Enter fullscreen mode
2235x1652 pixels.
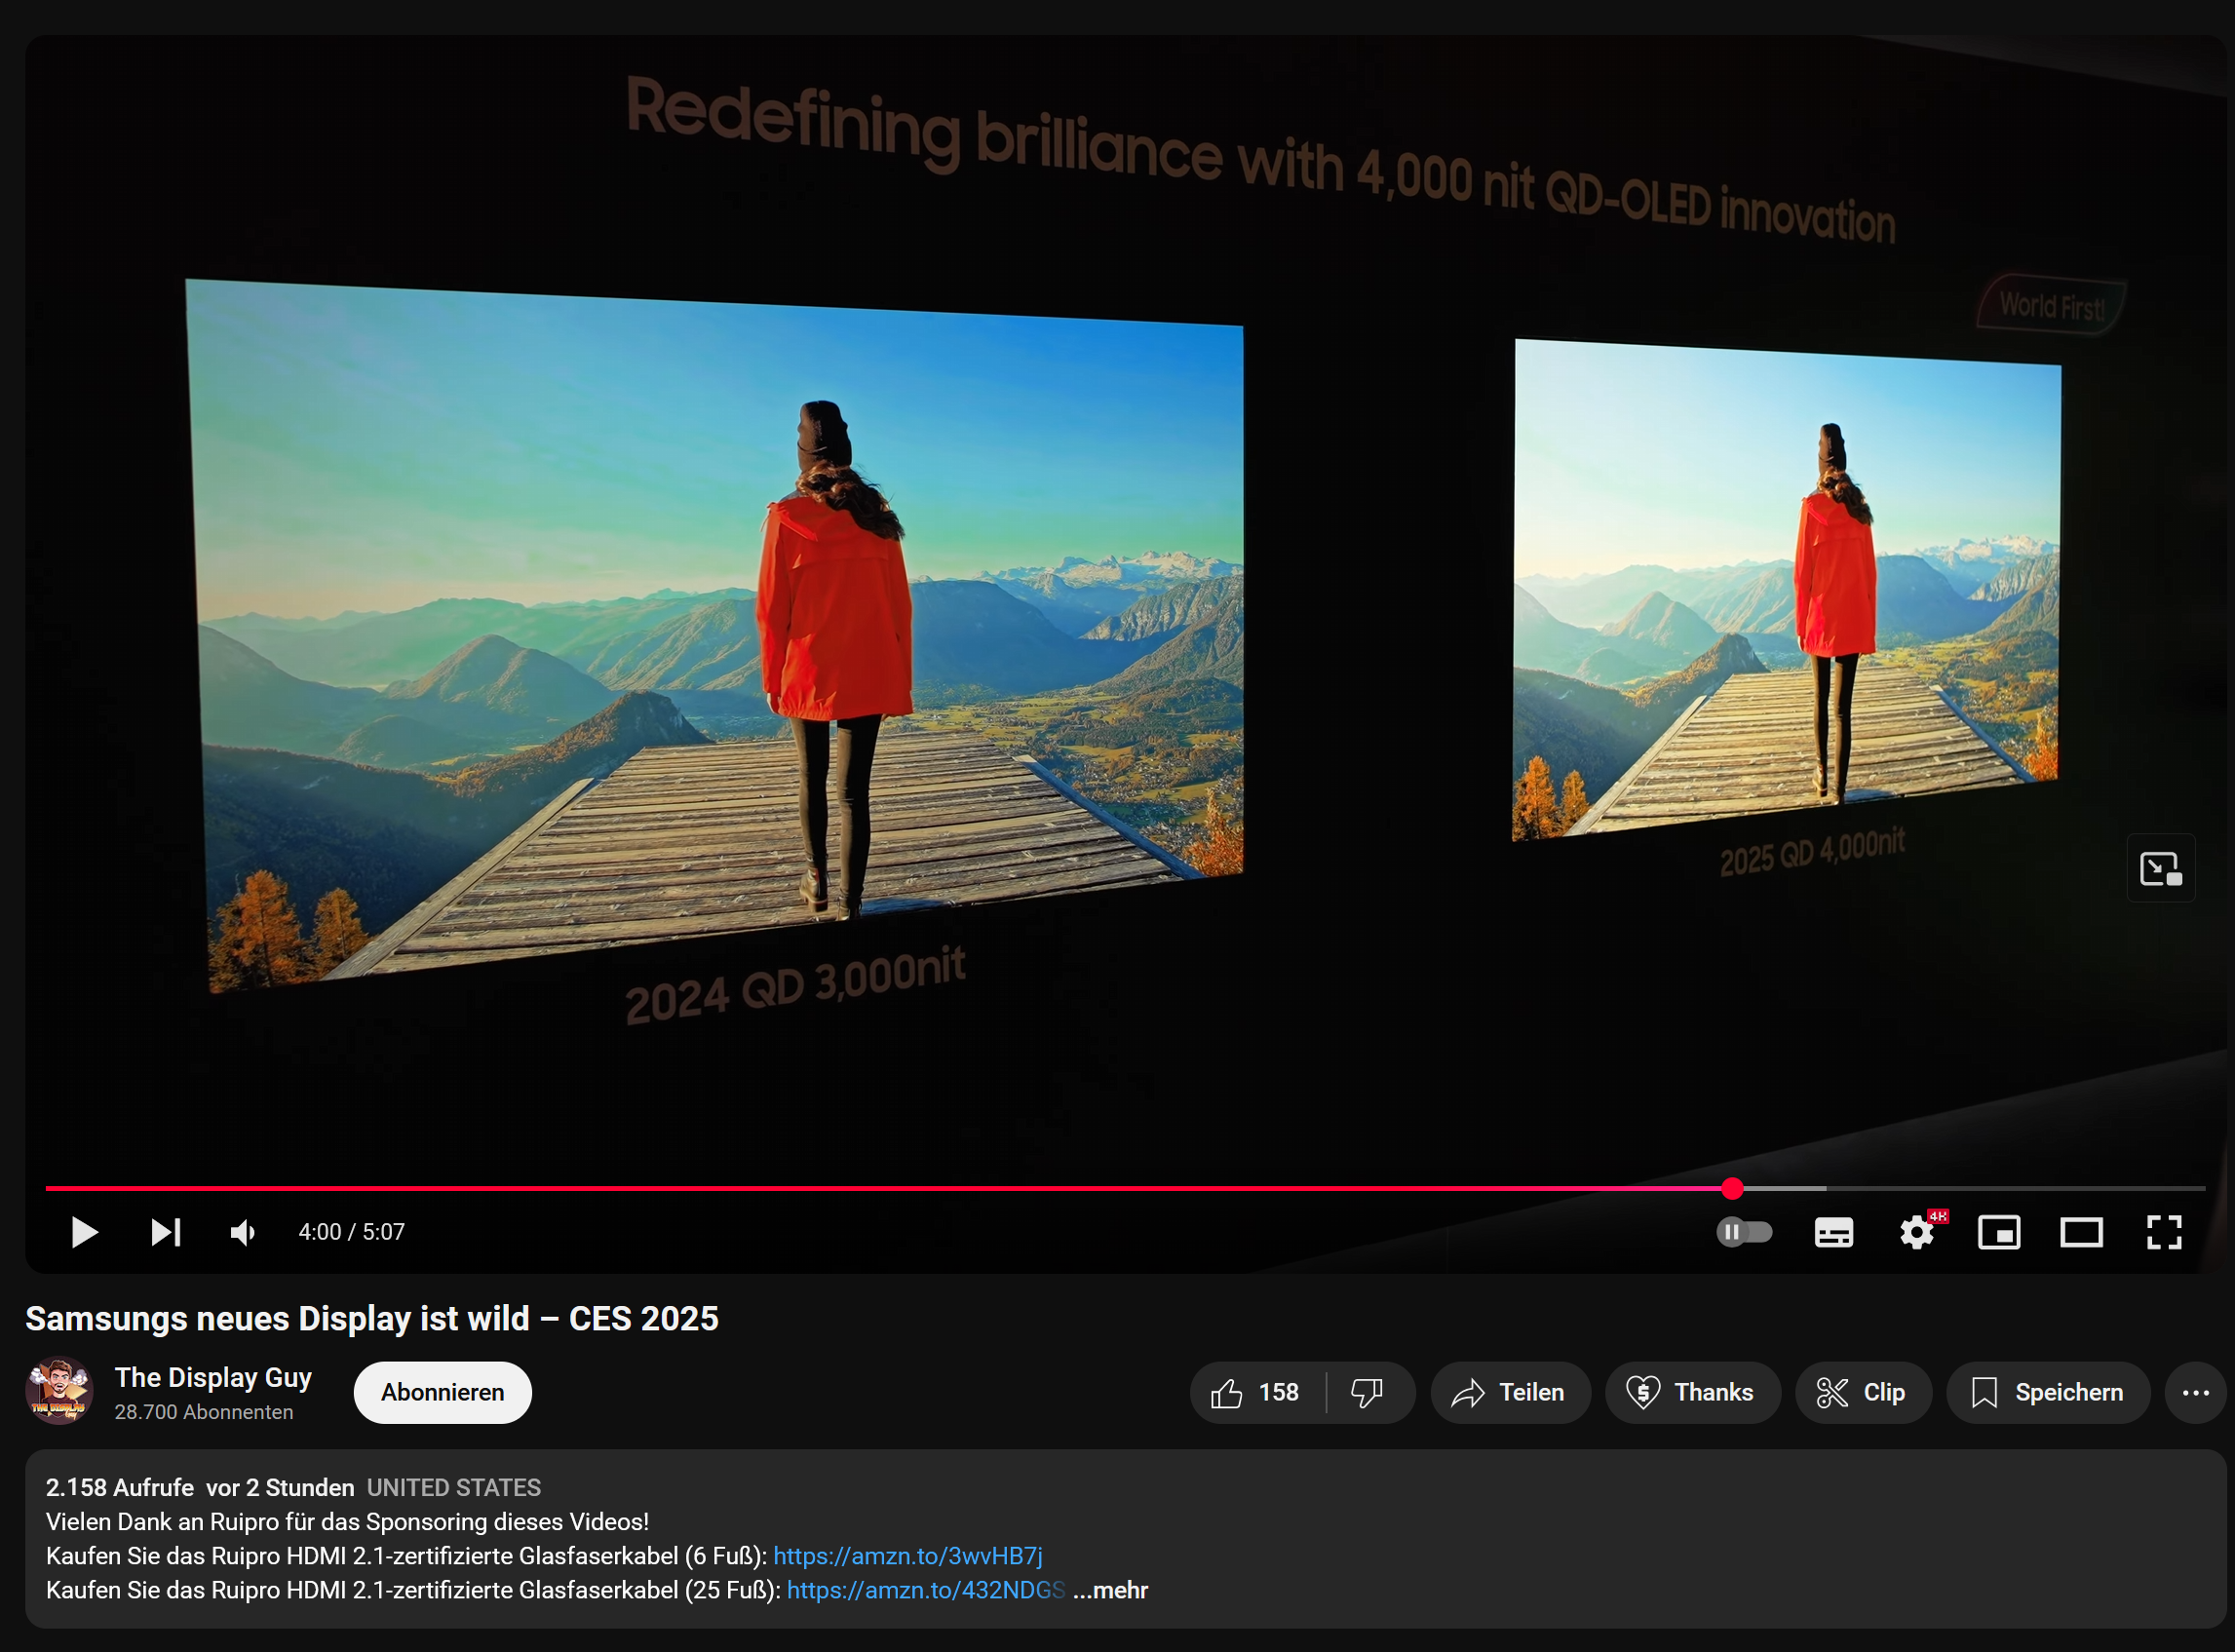(2163, 1232)
